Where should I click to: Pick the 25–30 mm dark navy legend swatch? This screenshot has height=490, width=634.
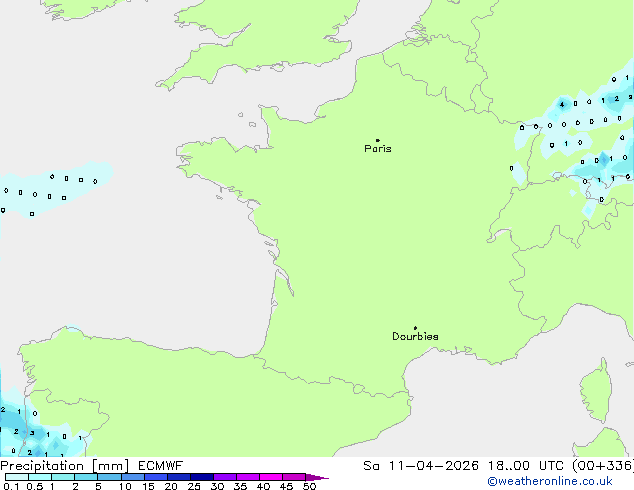point(202,477)
